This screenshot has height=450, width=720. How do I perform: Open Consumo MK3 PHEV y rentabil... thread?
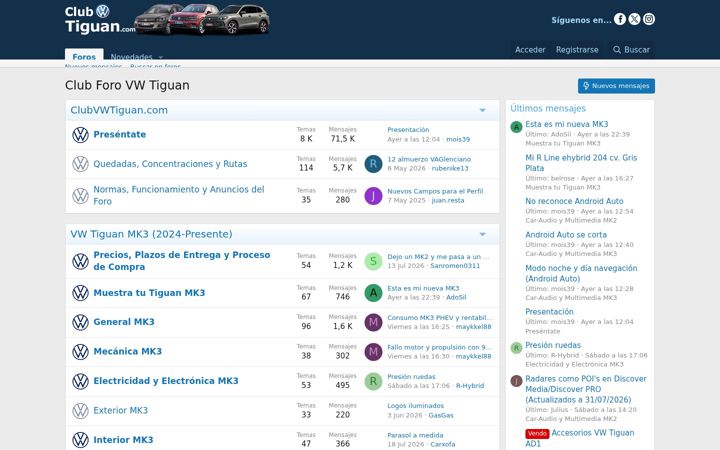(439, 318)
